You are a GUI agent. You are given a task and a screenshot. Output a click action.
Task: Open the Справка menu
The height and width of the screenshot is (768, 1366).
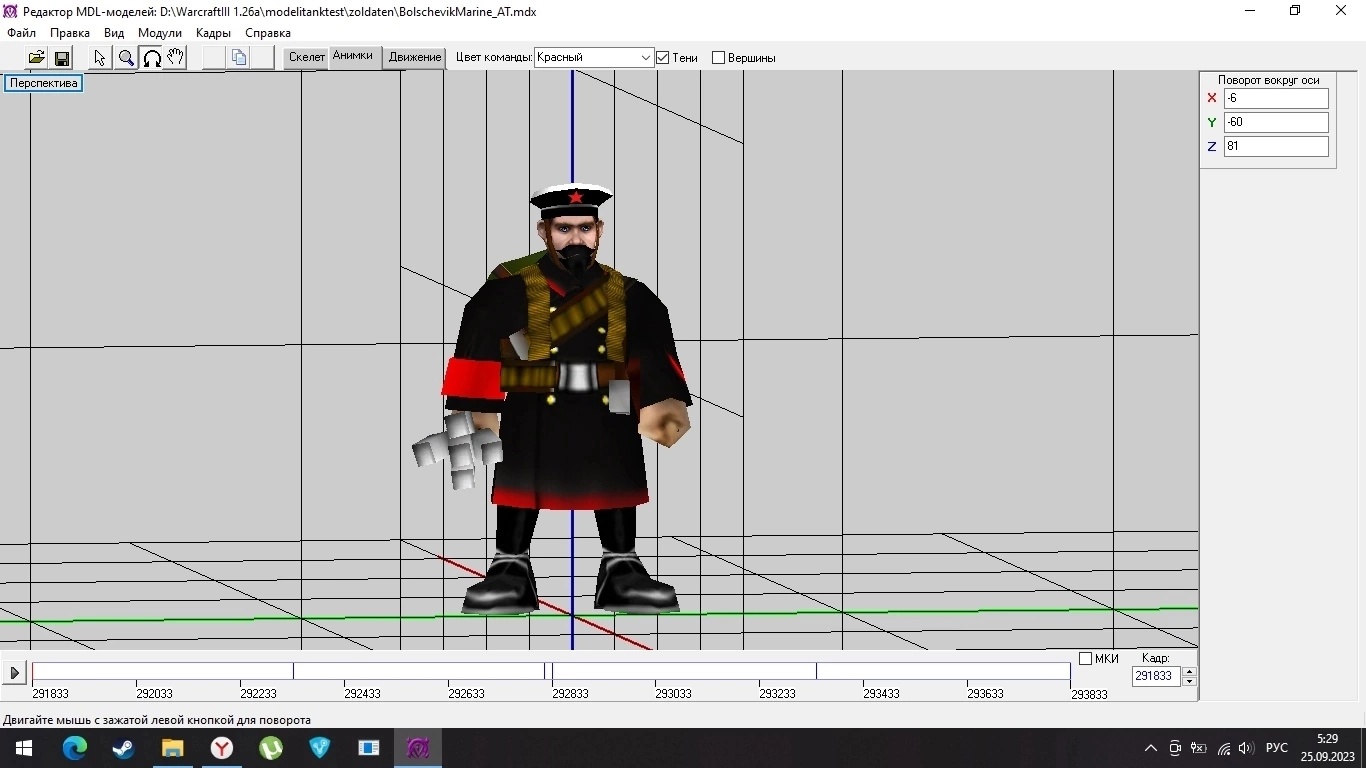[268, 33]
